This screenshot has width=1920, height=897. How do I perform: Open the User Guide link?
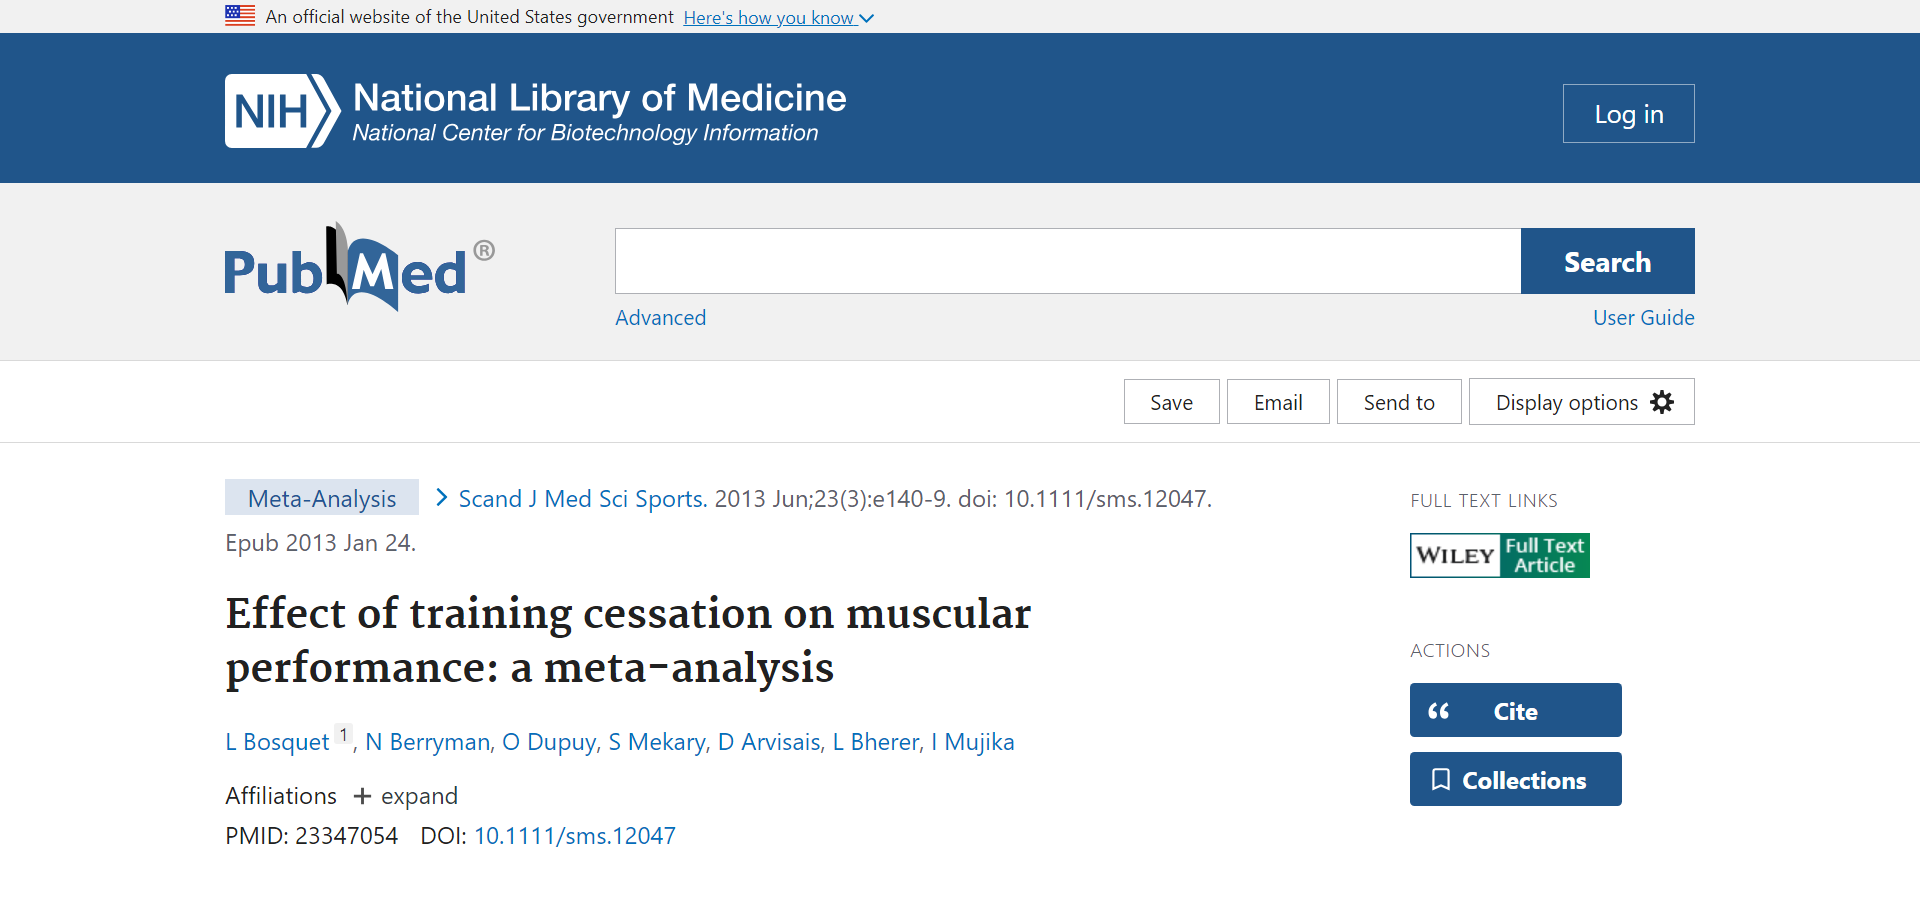click(1643, 318)
